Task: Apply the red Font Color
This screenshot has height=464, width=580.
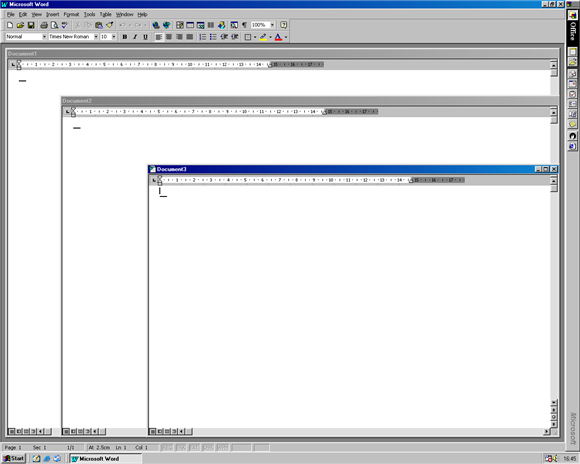Action: coord(279,37)
